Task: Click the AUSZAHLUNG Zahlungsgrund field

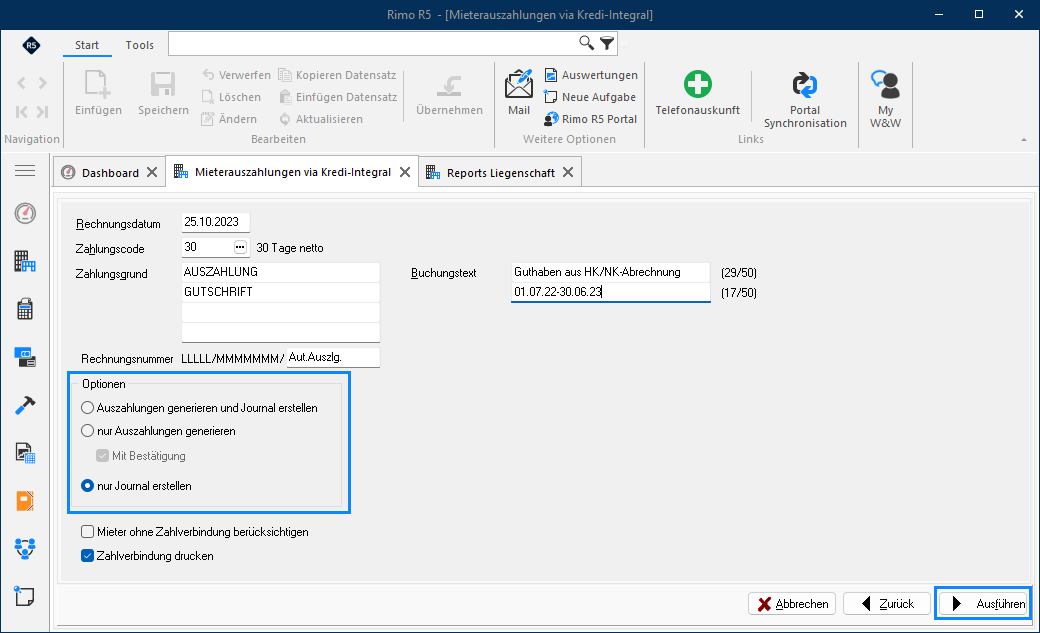Action: [281, 272]
